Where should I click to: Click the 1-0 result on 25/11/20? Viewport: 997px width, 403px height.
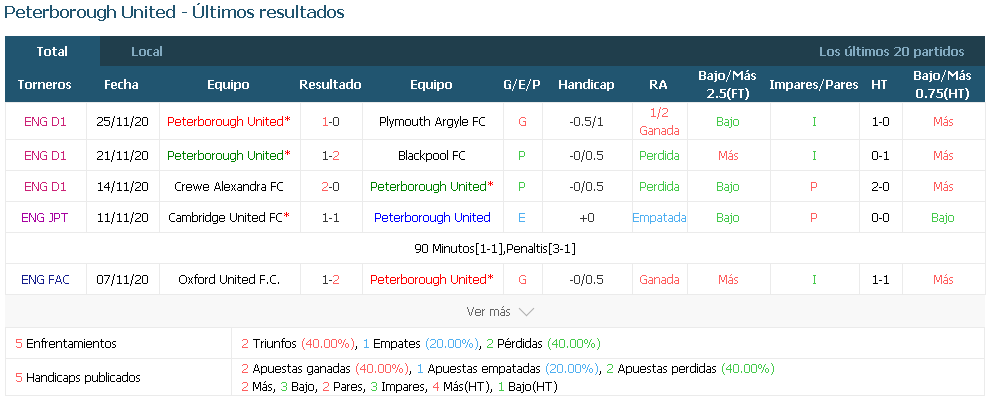pos(331,121)
